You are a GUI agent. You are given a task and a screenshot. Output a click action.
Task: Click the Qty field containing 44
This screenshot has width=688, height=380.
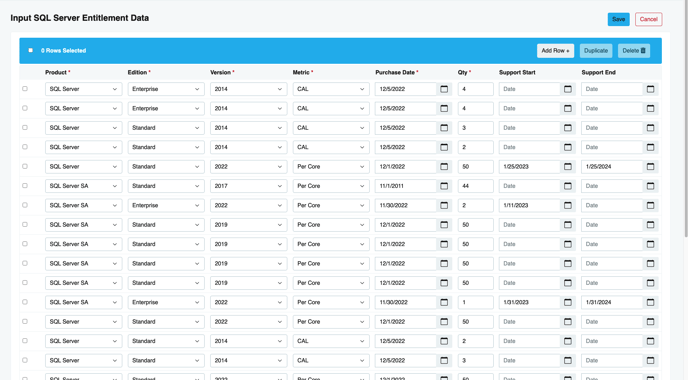pyautogui.click(x=476, y=186)
